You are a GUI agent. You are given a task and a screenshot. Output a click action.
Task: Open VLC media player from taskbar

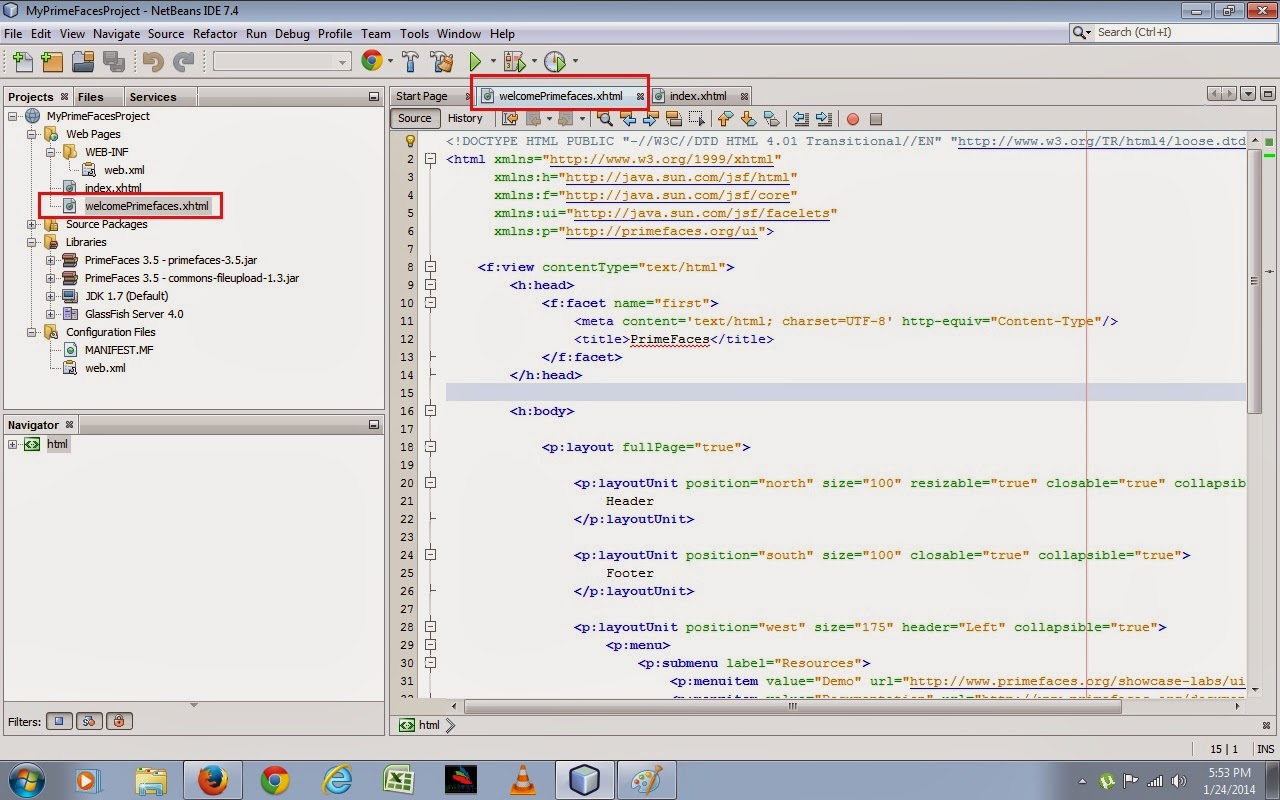coord(522,780)
